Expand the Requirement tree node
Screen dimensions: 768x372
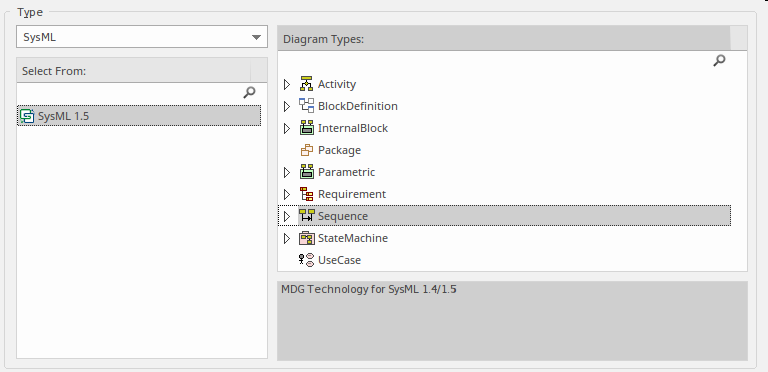point(287,194)
